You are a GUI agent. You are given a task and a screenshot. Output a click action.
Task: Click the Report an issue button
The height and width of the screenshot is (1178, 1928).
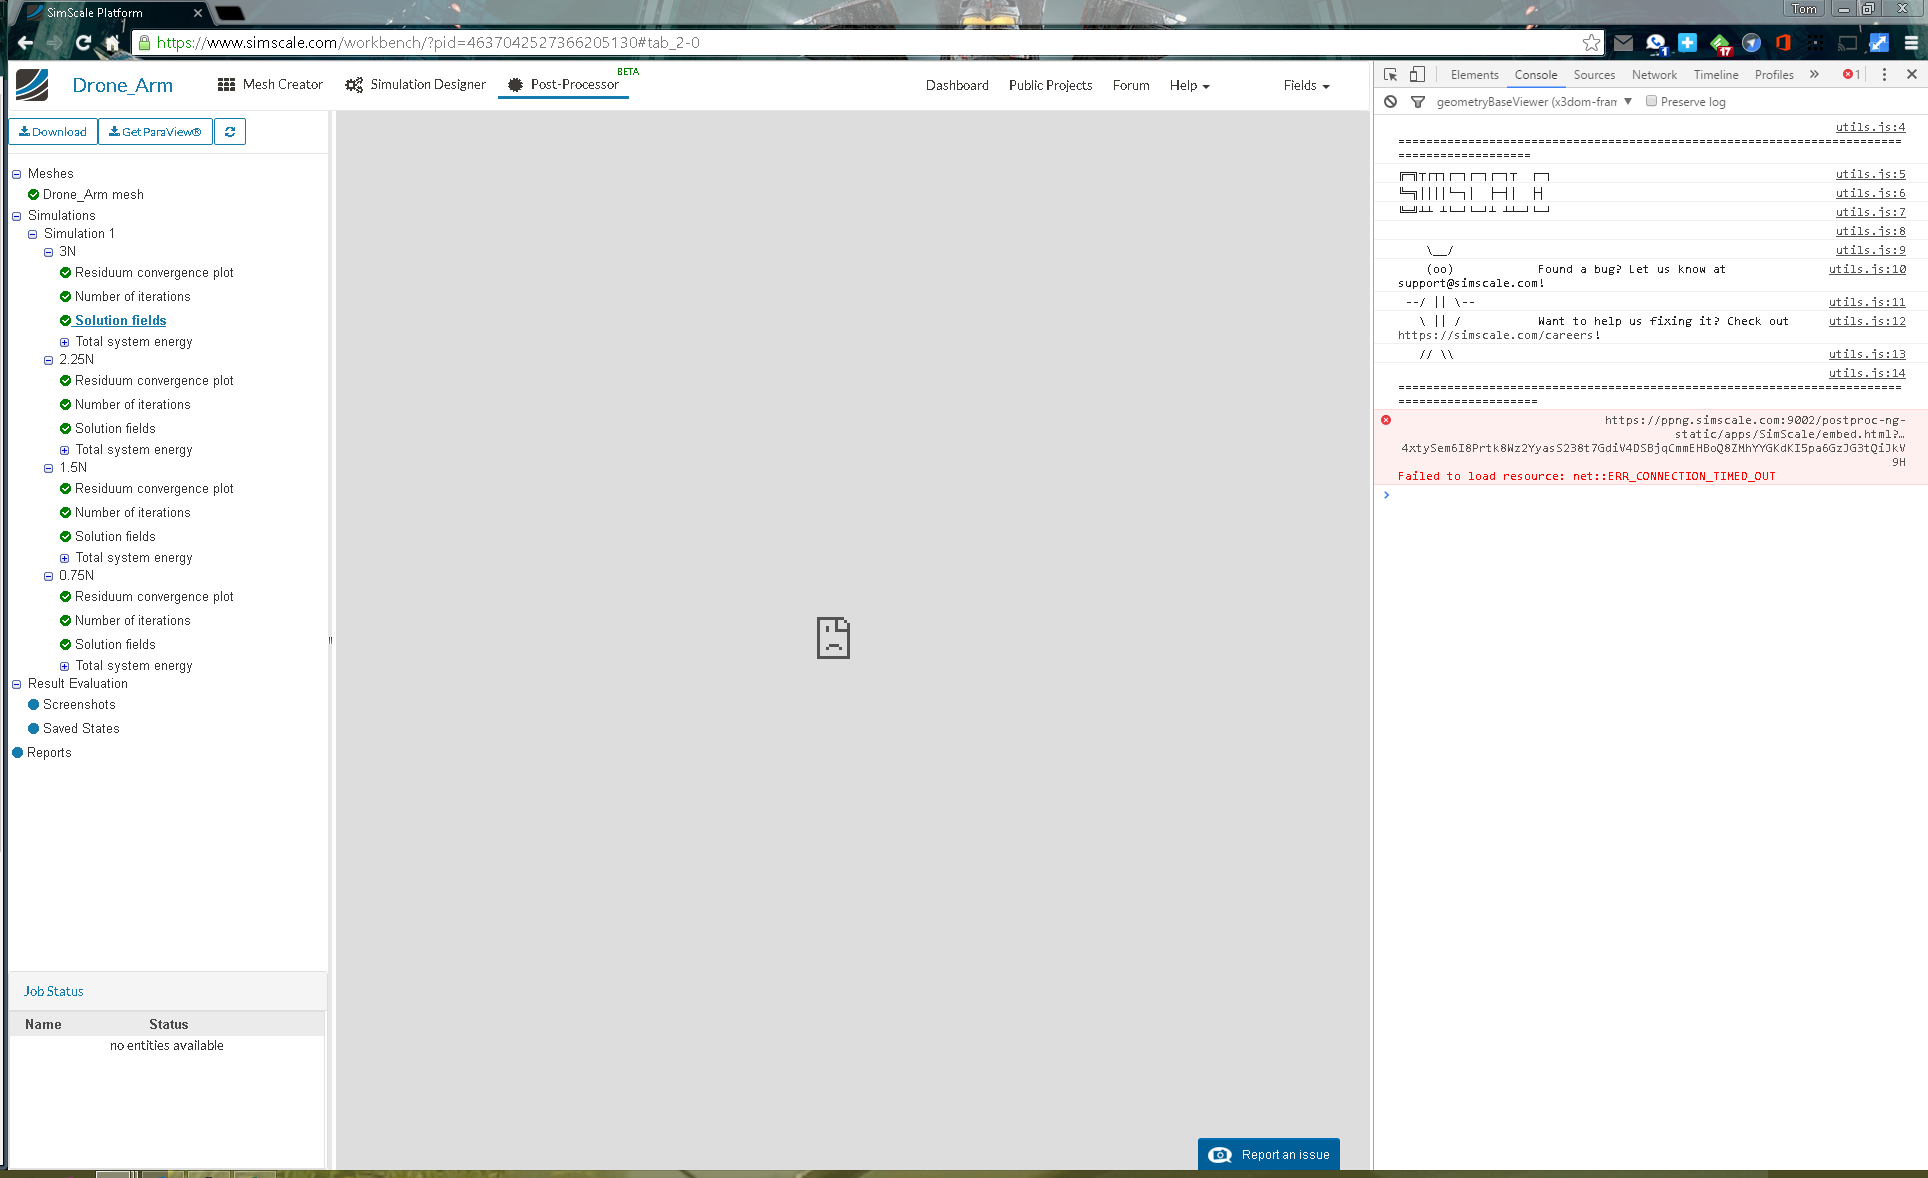(1268, 1154)
